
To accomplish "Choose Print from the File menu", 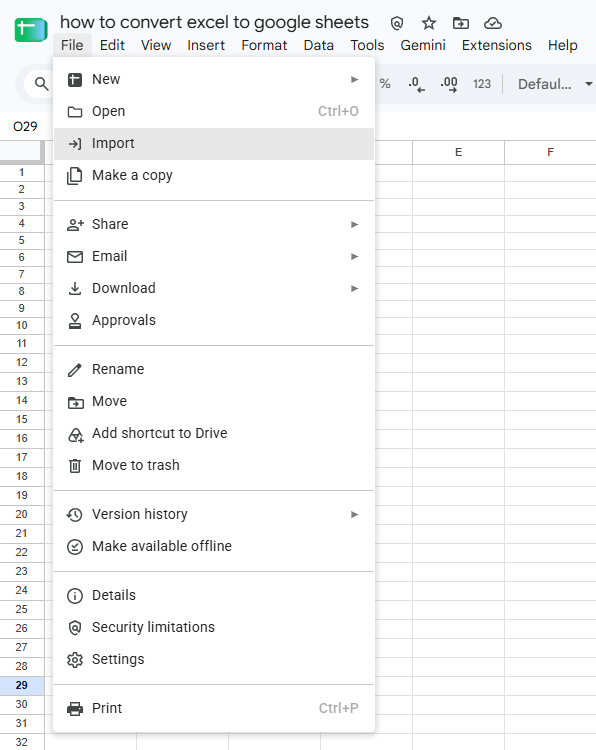I will coord(214,708).
